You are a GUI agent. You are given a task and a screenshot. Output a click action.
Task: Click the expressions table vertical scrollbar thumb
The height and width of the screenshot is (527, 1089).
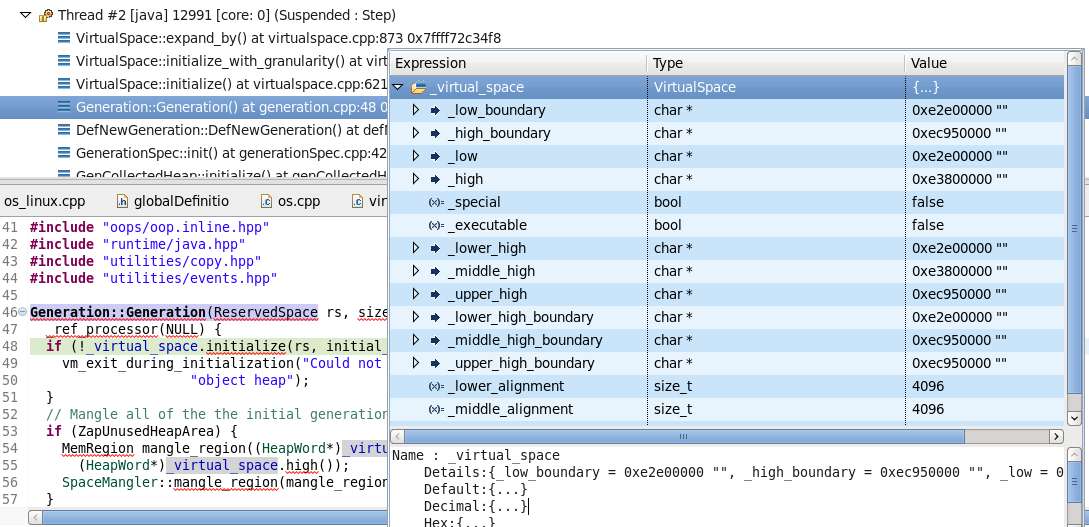(x=1073, y=228)
